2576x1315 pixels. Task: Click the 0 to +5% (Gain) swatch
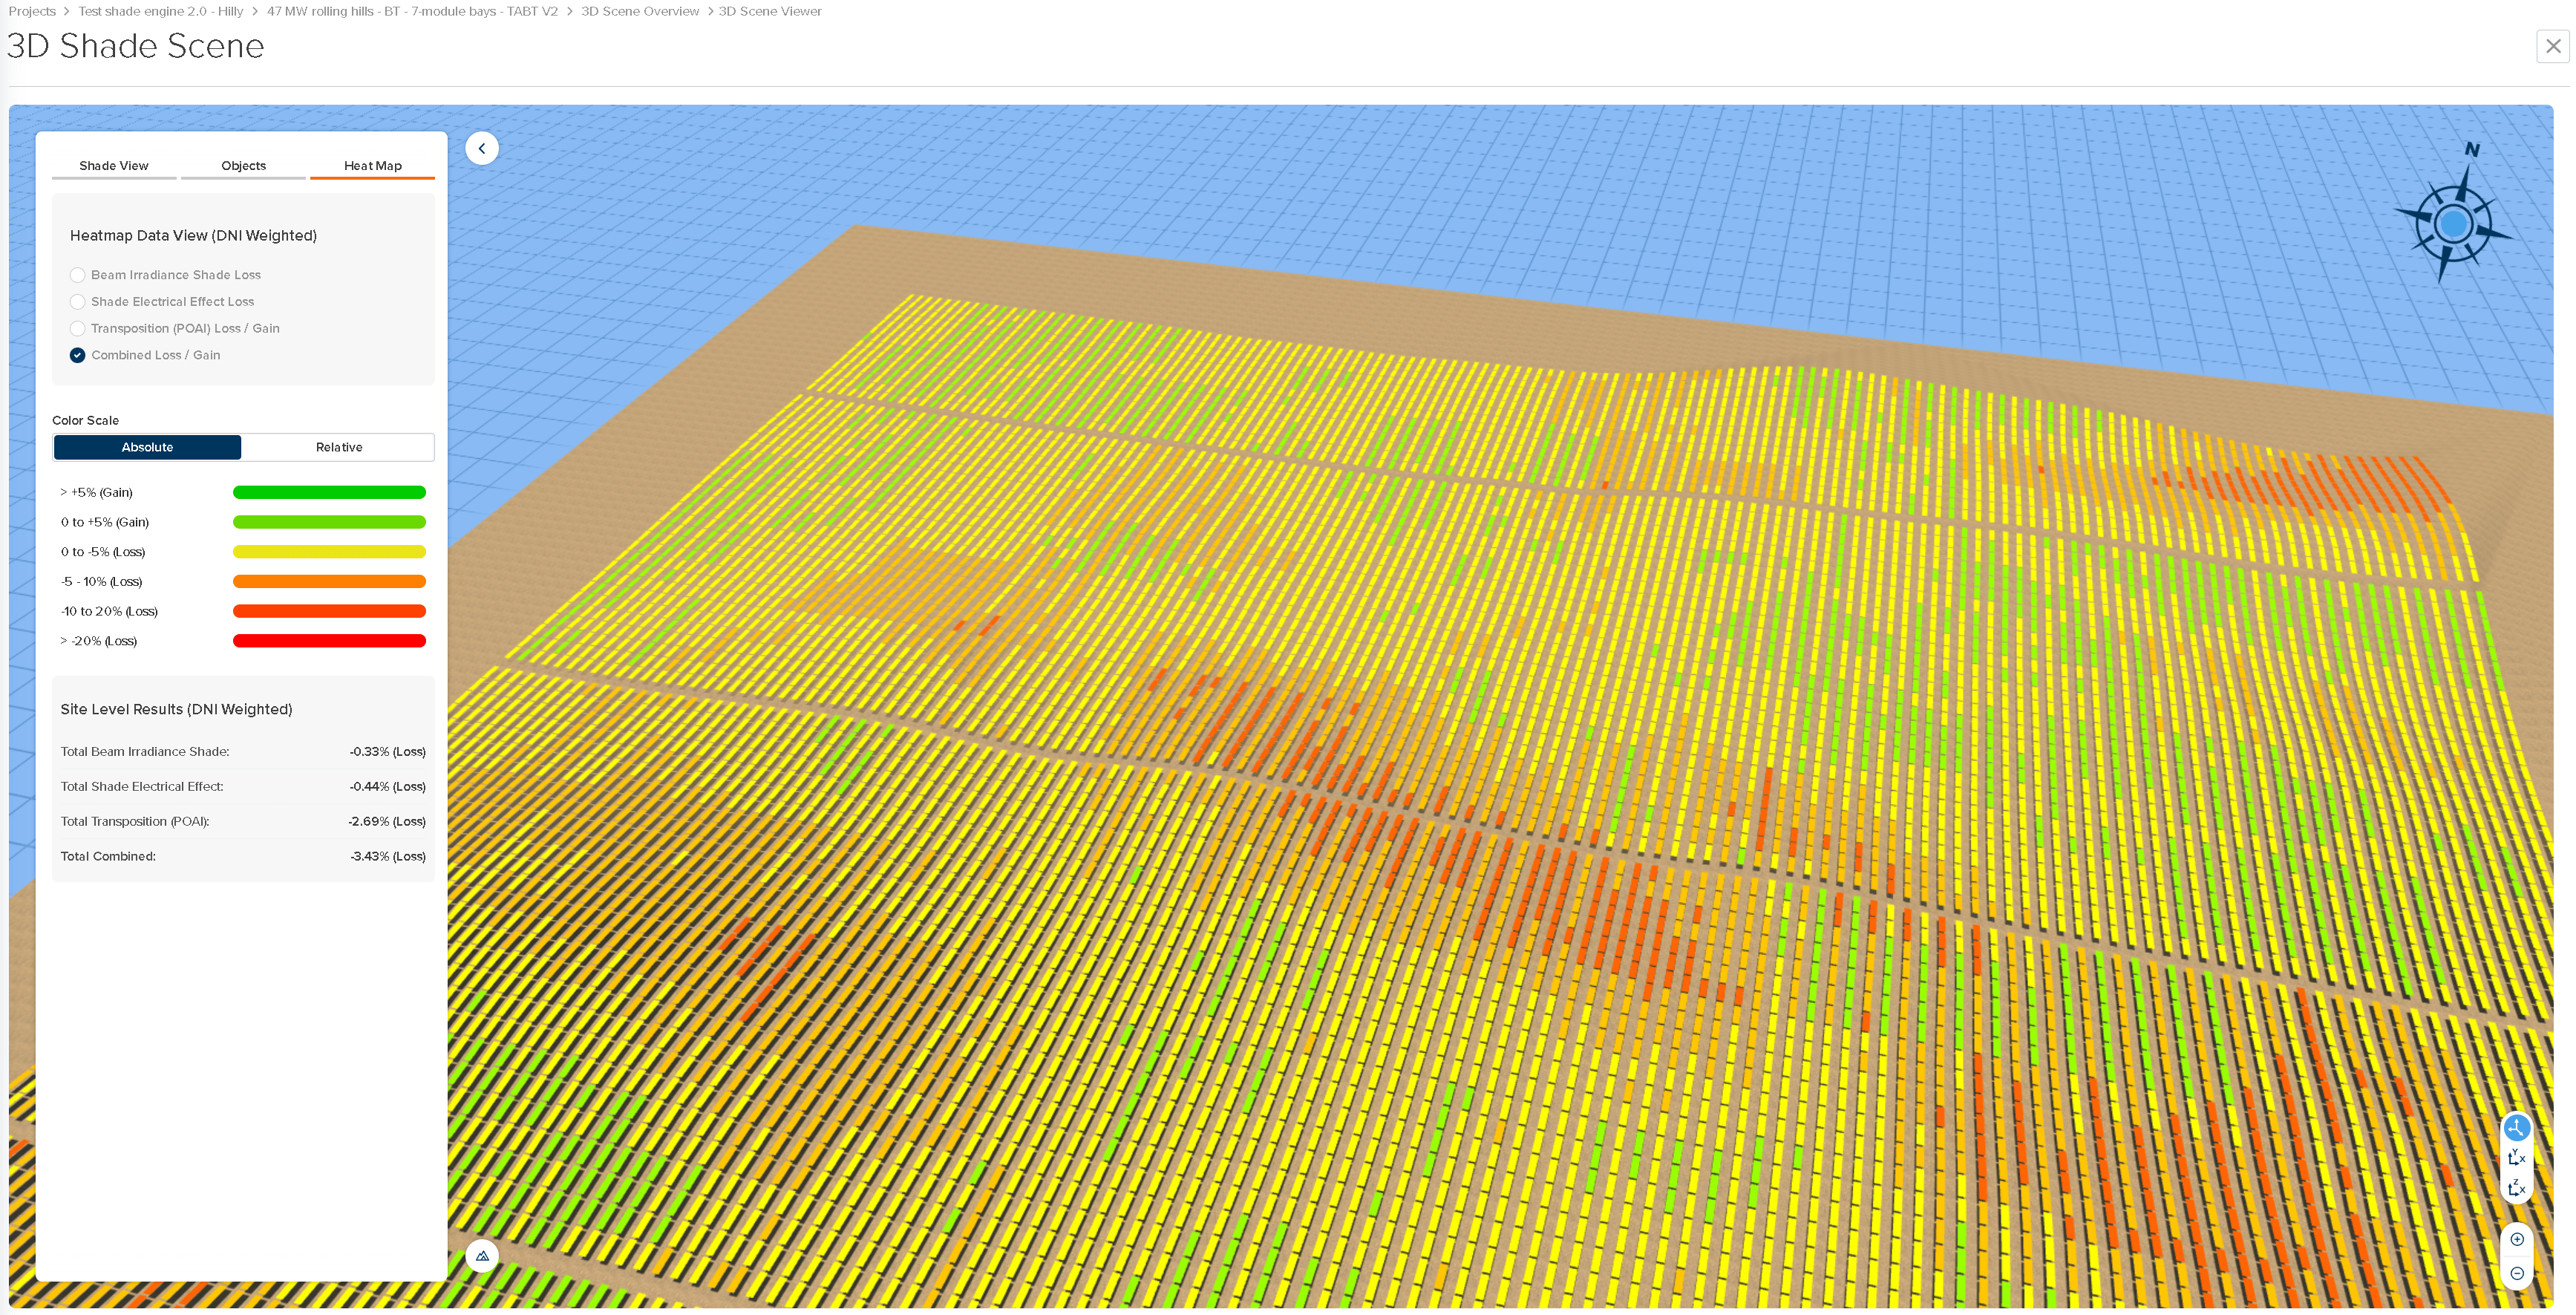(329, 522)
